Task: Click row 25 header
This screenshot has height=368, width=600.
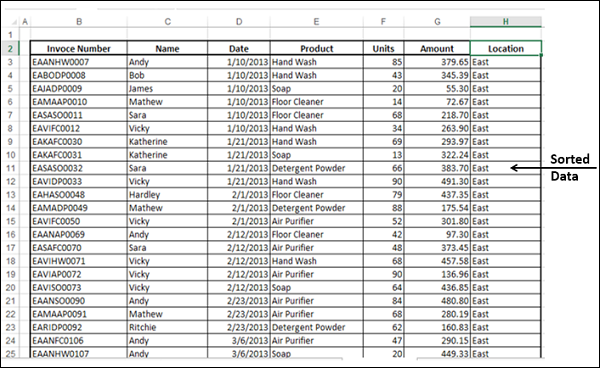Action: tap(10, 353)
